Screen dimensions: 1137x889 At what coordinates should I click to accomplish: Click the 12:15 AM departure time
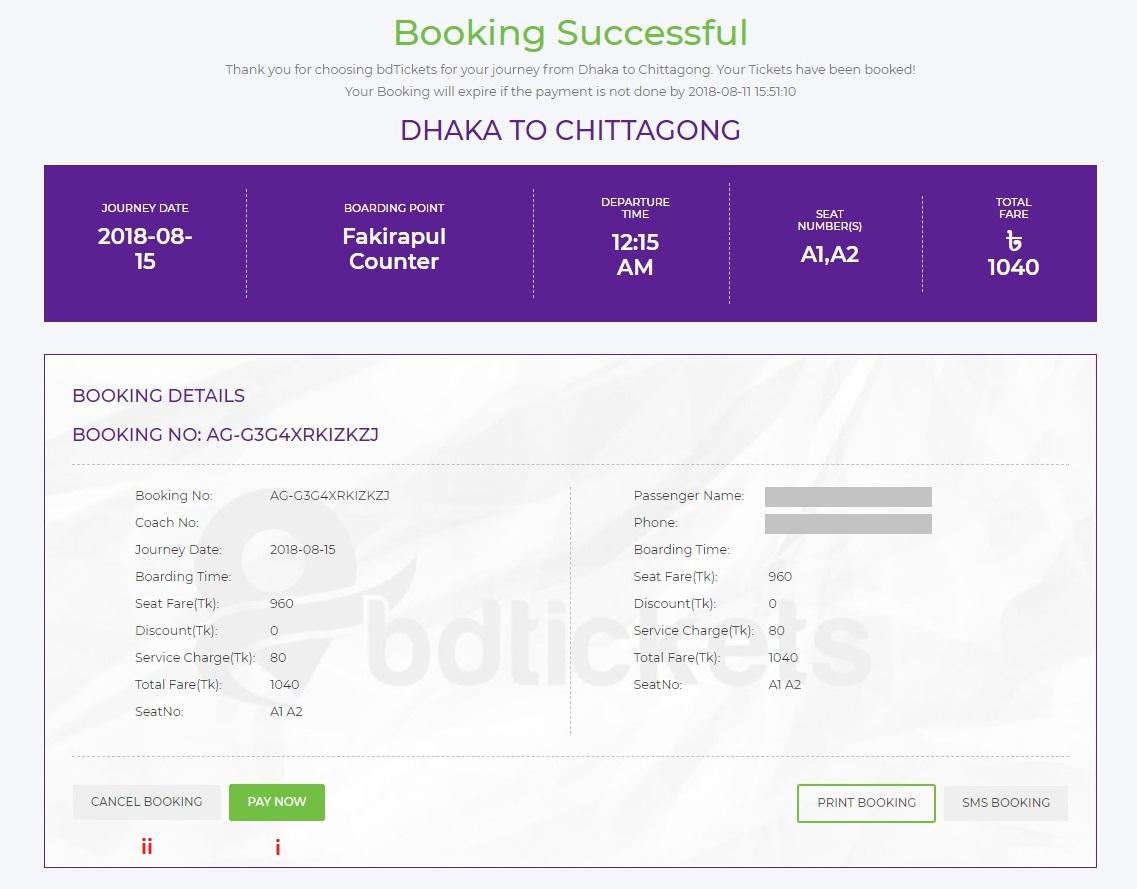635,255
